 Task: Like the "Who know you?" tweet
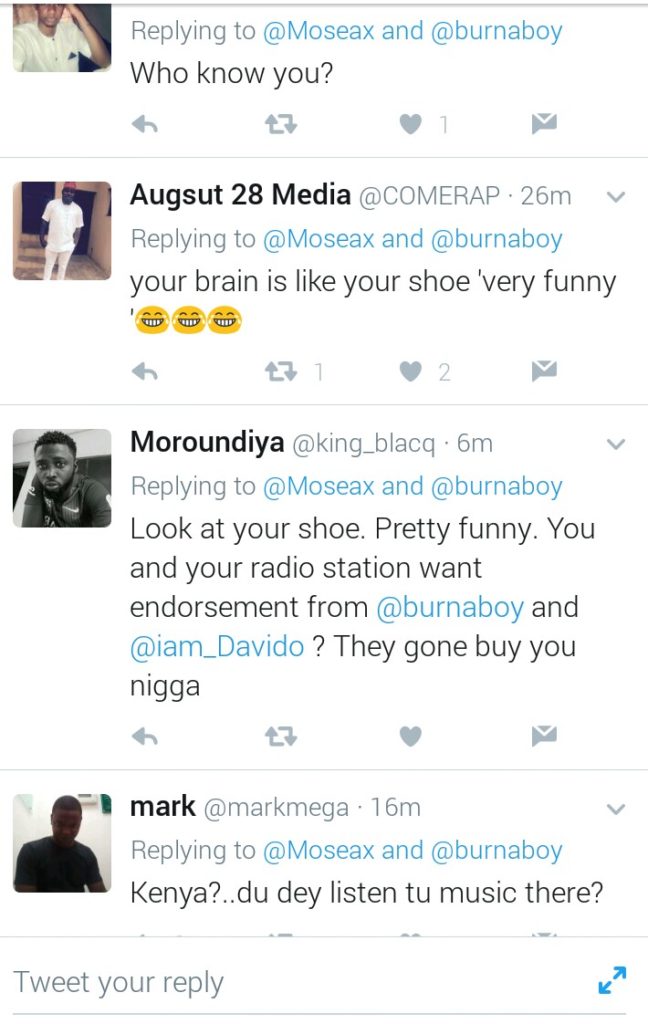pyautogui.click(x=410, y=123)
